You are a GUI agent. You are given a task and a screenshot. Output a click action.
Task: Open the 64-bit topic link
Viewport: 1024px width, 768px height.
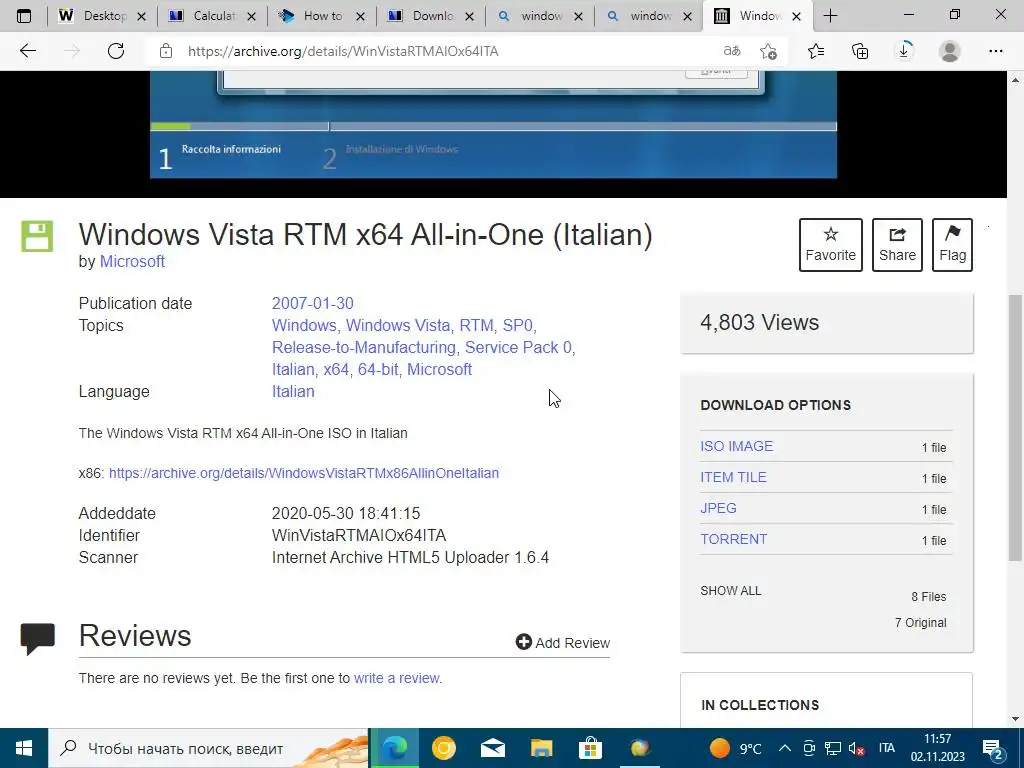[378, 370]
